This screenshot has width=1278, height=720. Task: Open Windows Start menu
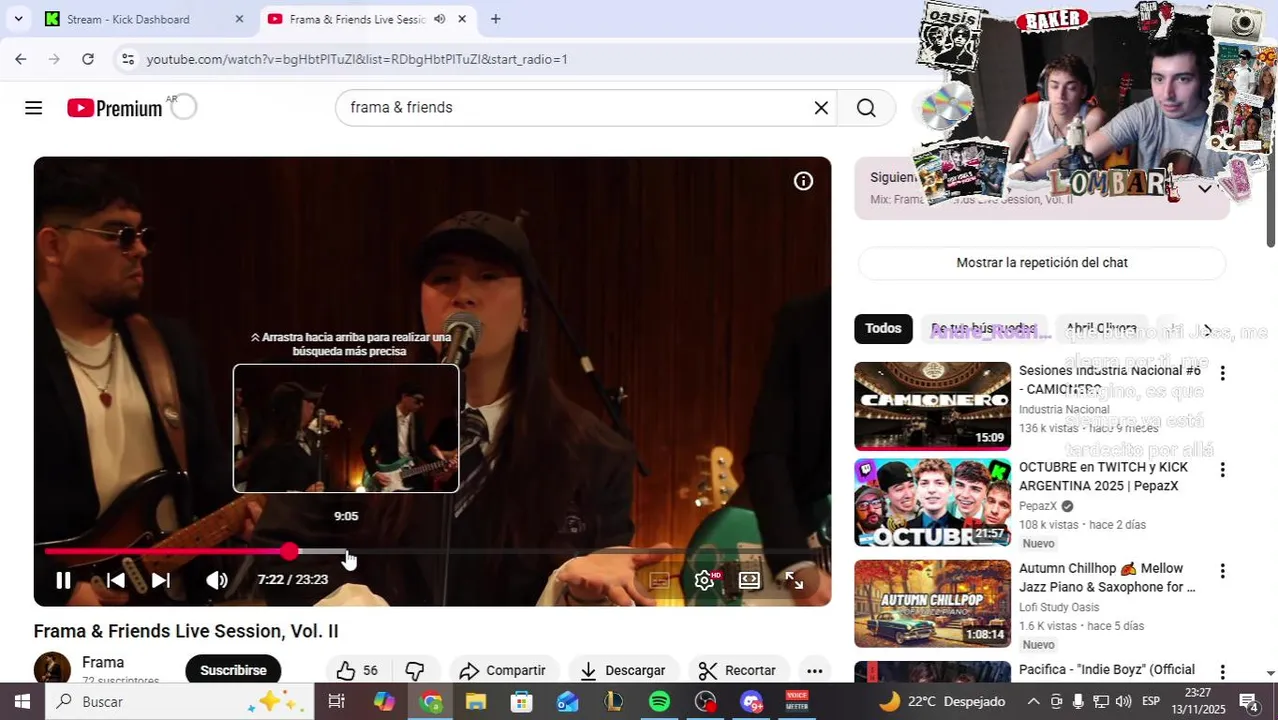click(22, 702)
